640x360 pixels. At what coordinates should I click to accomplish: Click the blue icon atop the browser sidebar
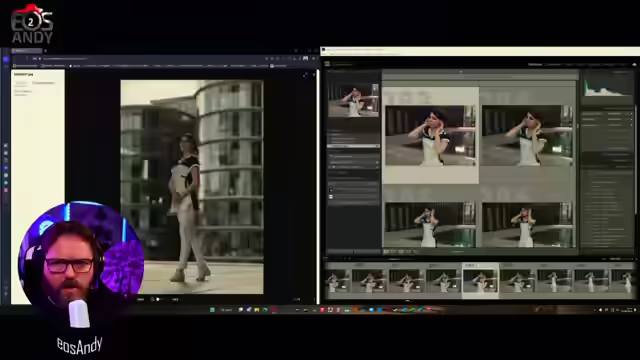(x=6, y=60)
